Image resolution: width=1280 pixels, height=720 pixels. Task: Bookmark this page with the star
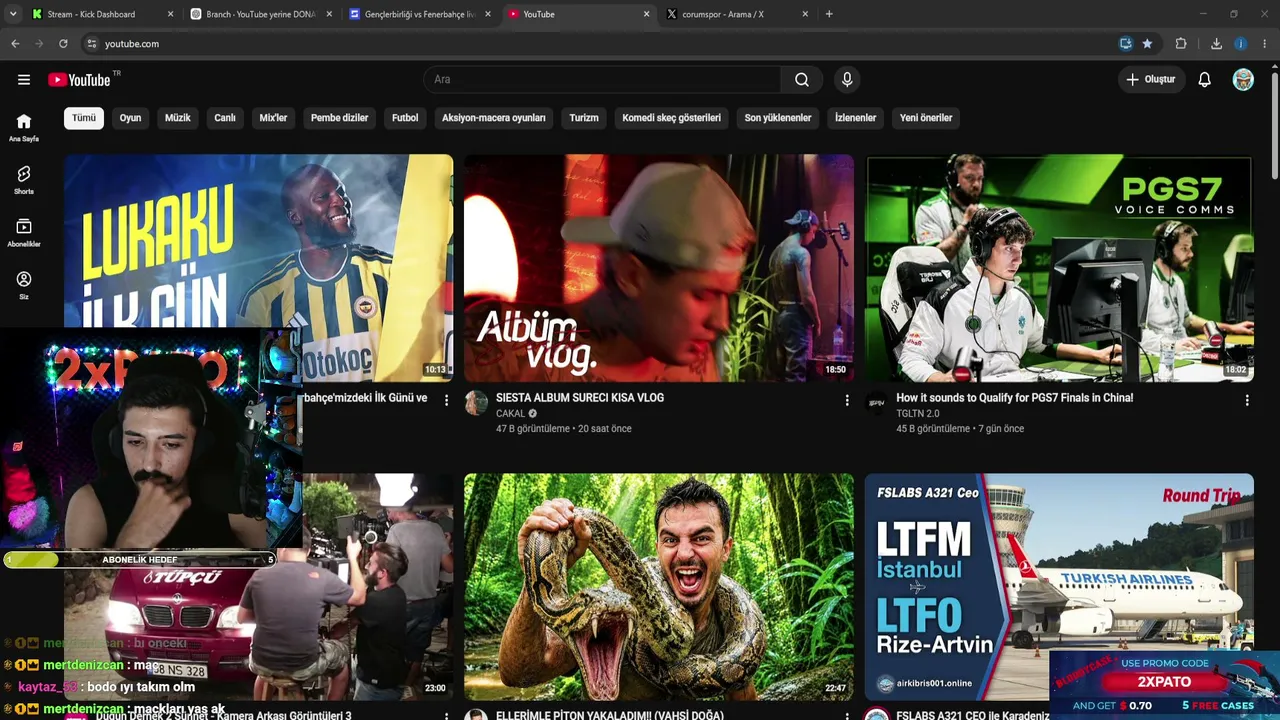pyautogui.click(x=1147, y=44)
